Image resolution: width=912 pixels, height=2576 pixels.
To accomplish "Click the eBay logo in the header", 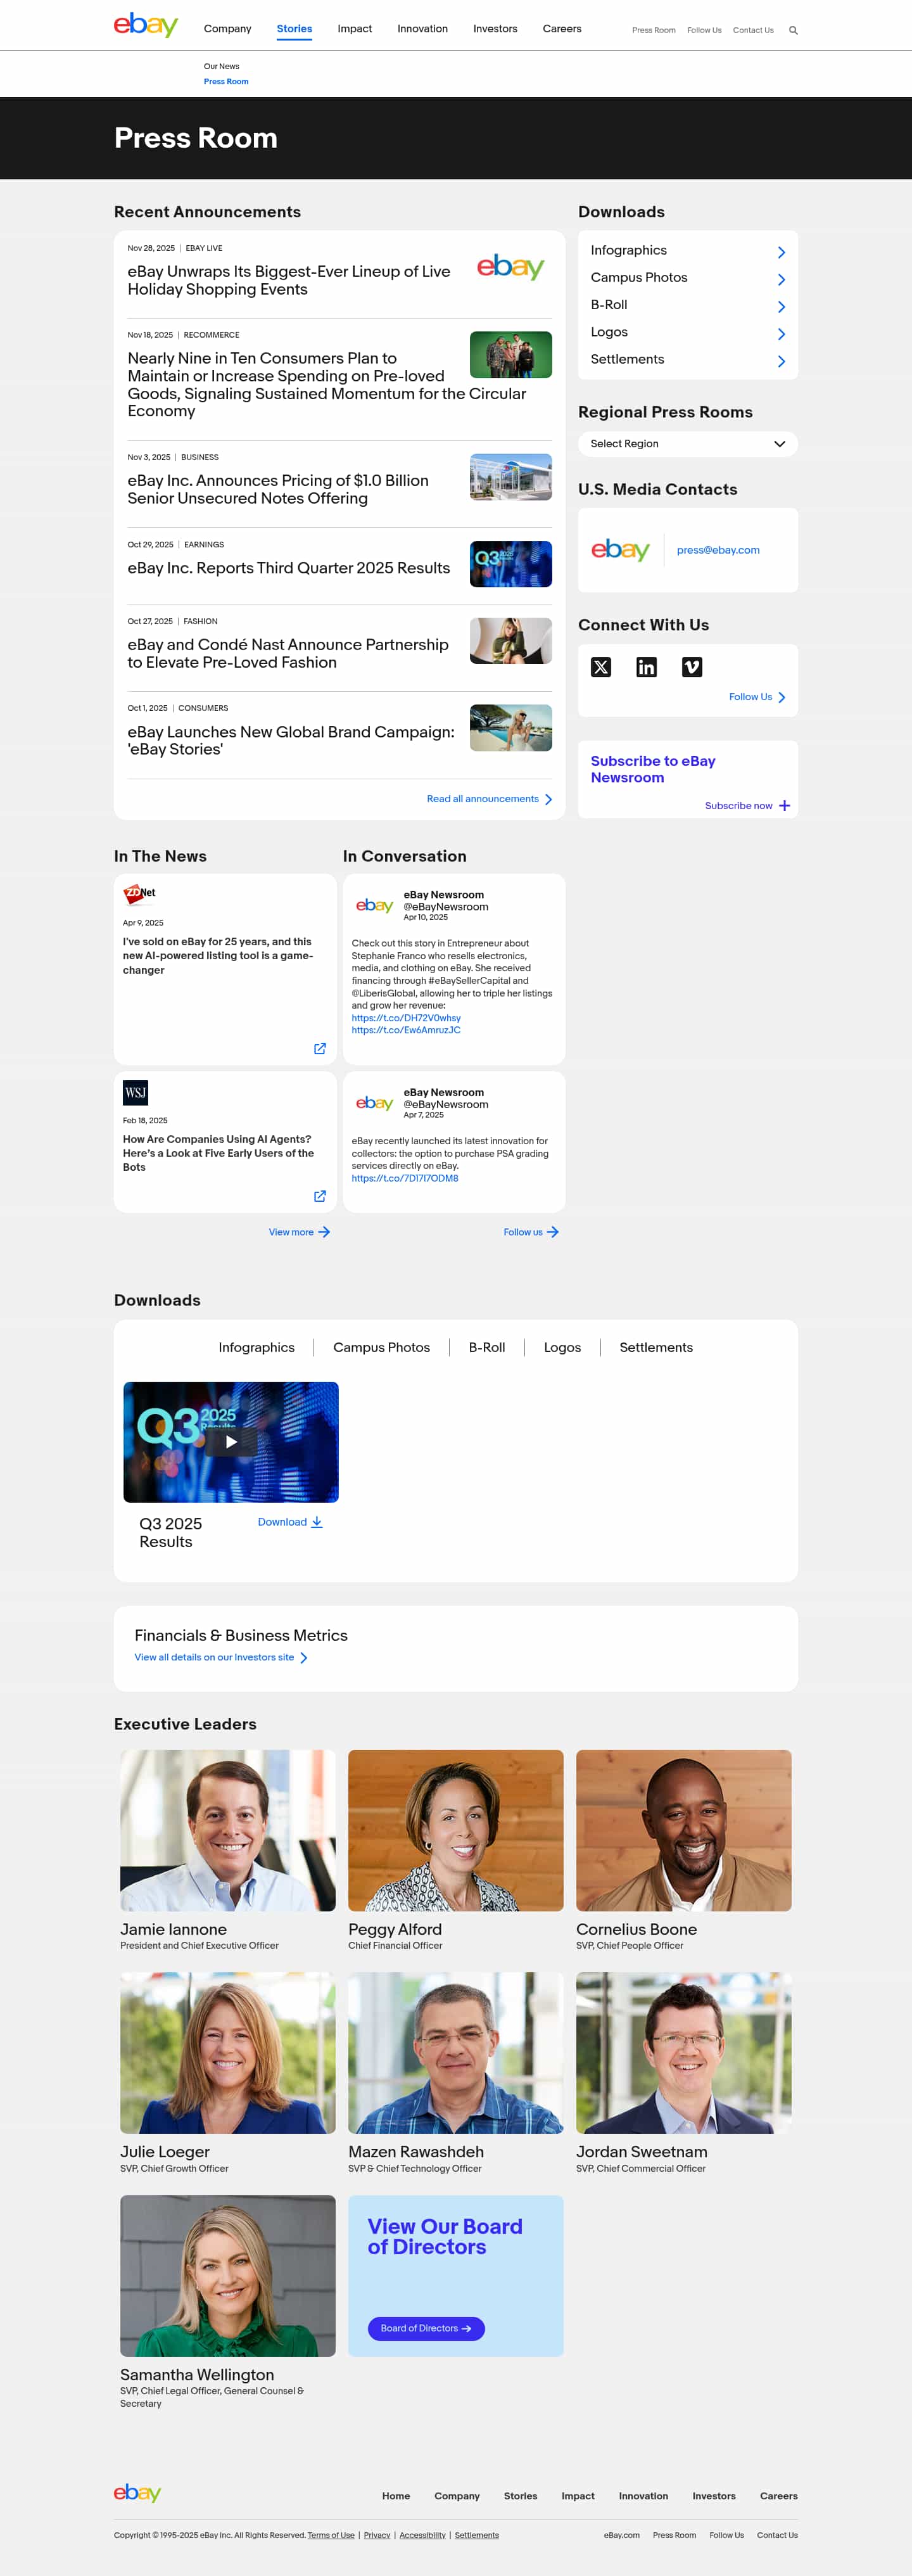I will tap(146, 25).
